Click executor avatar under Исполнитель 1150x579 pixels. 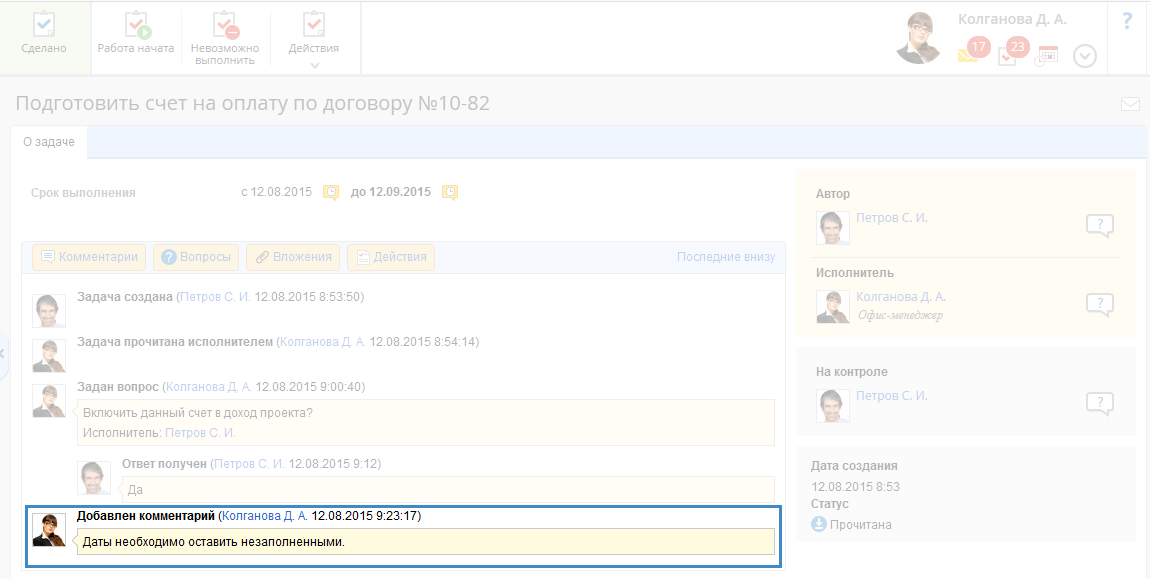coord(833,306)
